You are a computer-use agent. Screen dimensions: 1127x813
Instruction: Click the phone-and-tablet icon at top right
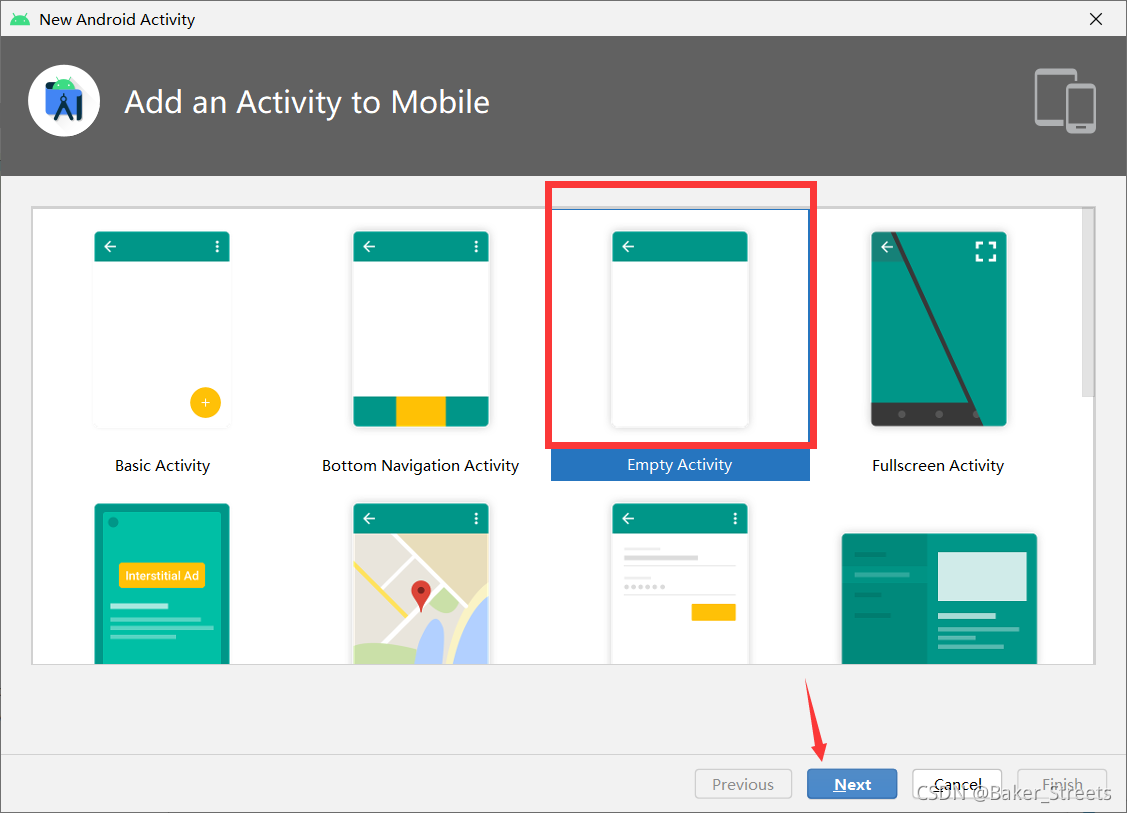coord(1064,101)
